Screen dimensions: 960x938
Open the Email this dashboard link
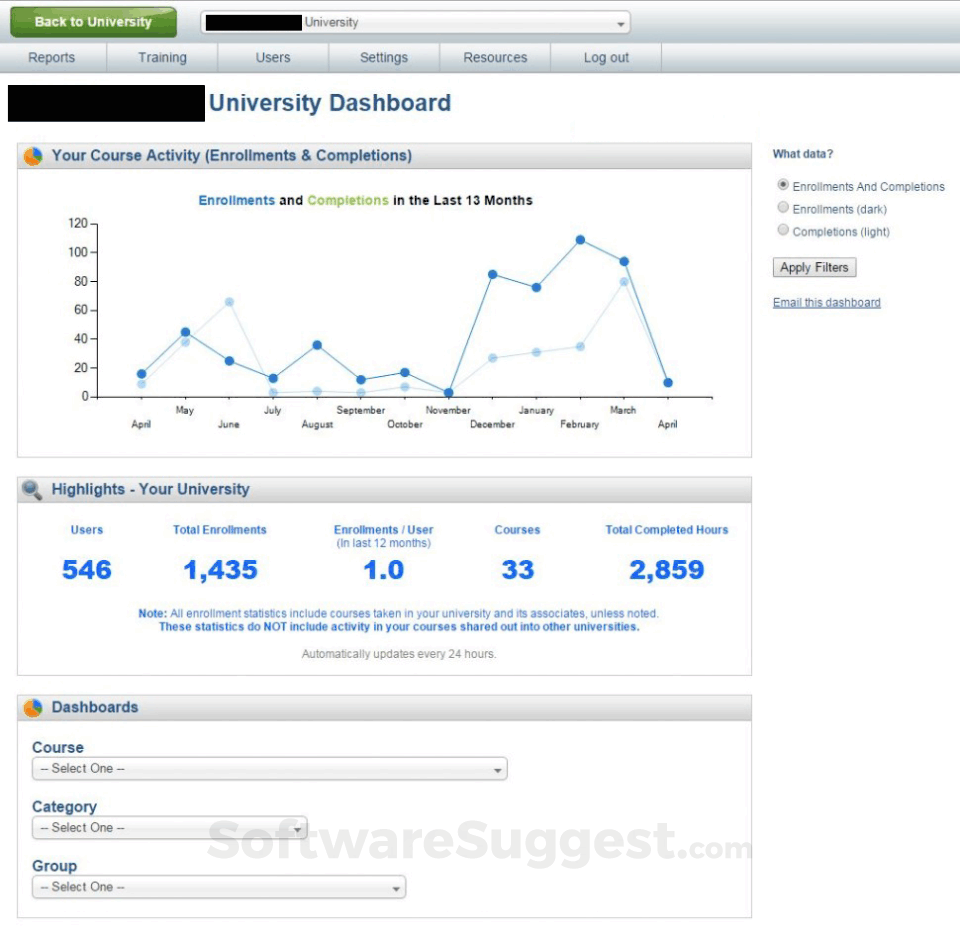click(x=826, y=302)
